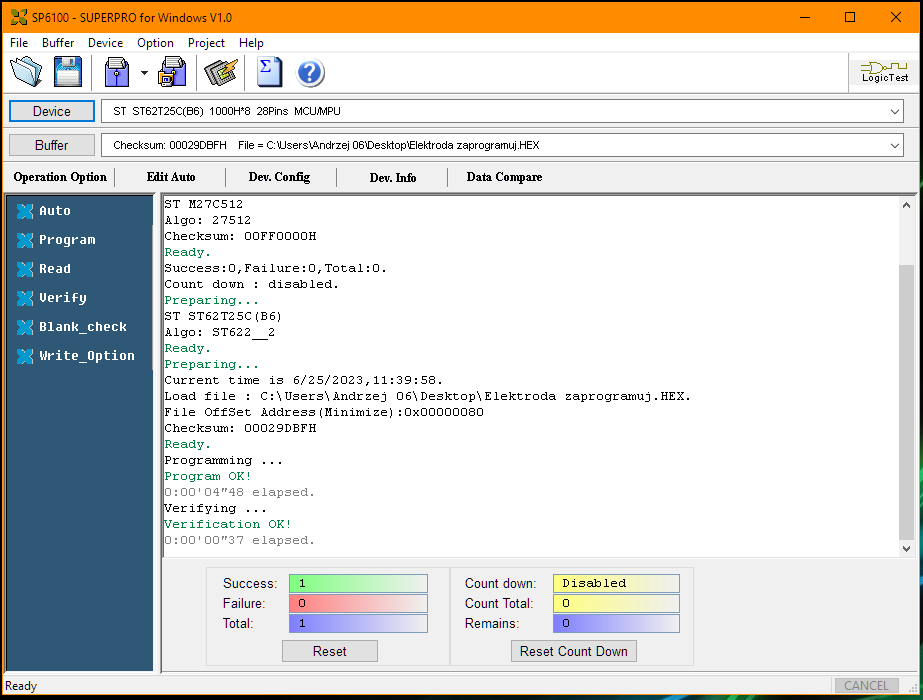Click the Count down Disabled field

[x=616, y=583]
